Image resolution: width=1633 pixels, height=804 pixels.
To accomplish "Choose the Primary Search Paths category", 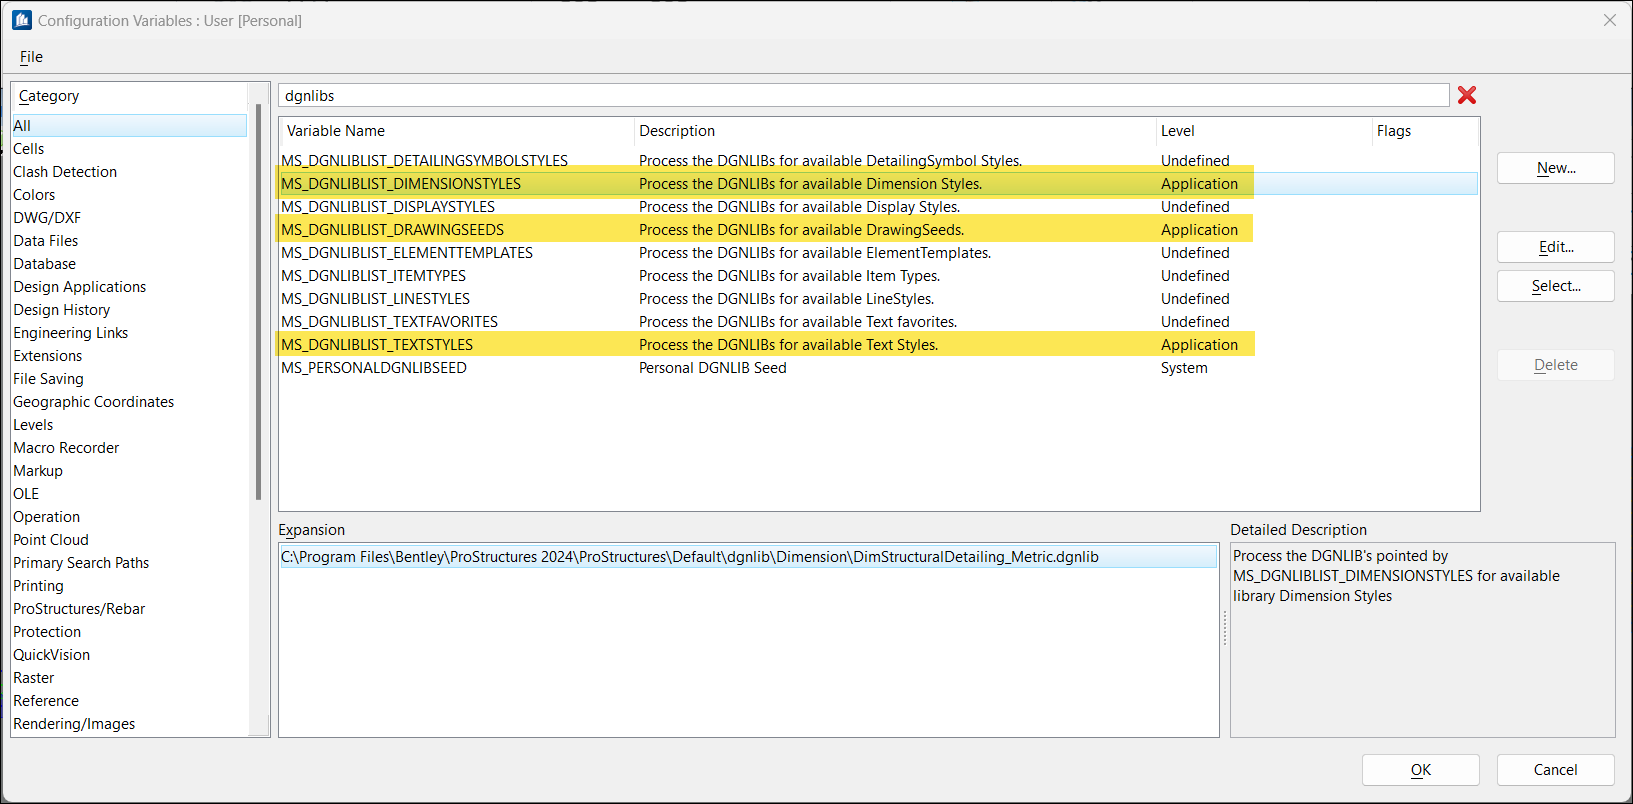I will (81, 563).
